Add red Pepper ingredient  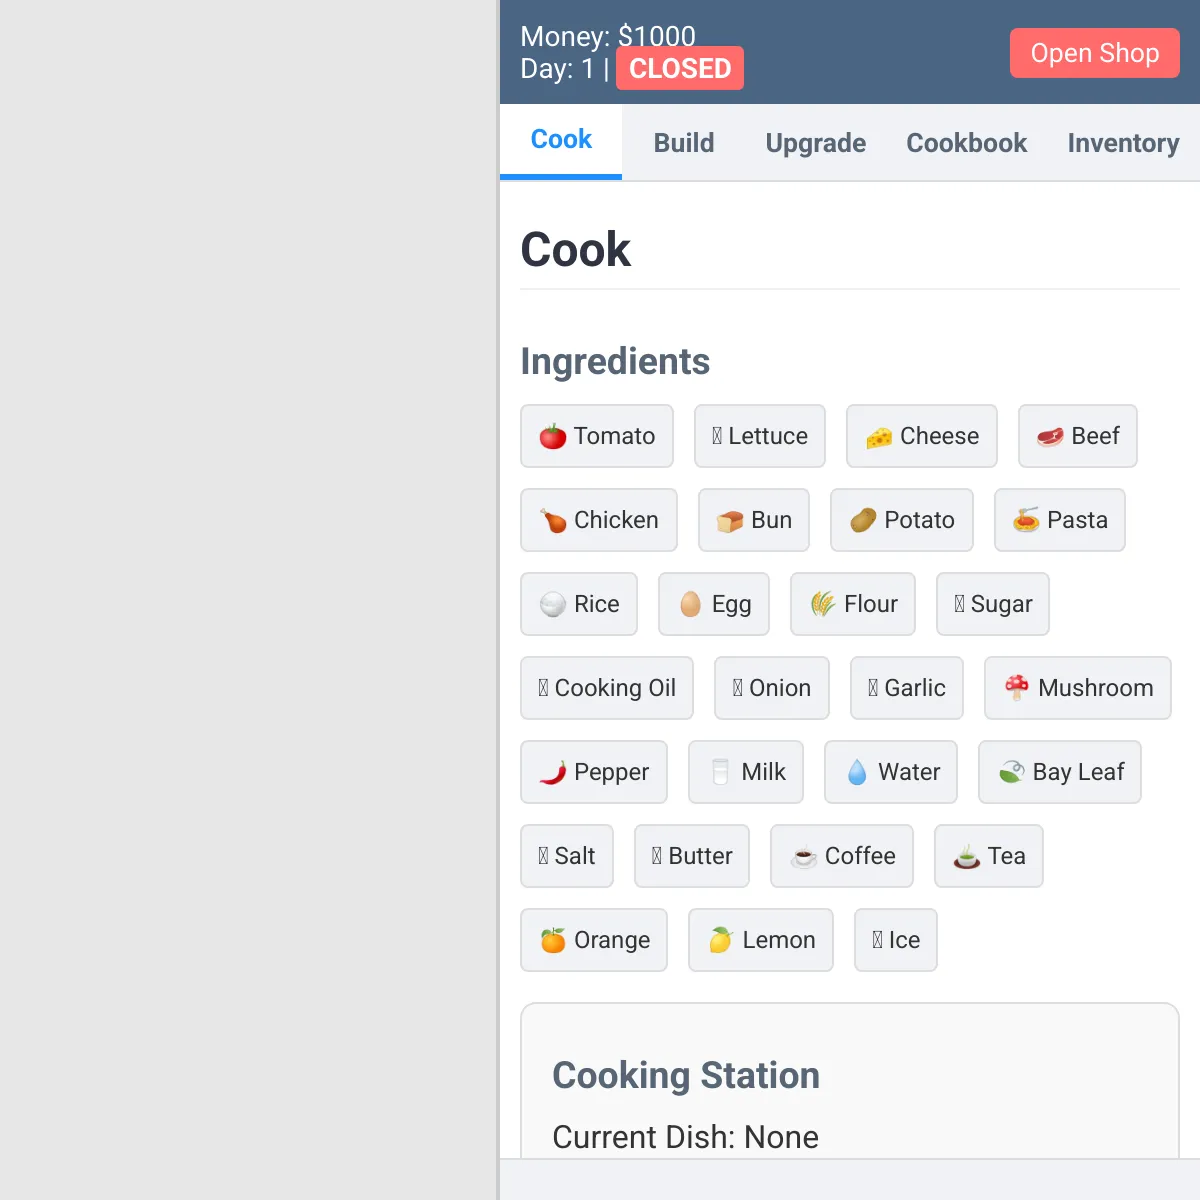pyautogui.click(x=594, y=772)
